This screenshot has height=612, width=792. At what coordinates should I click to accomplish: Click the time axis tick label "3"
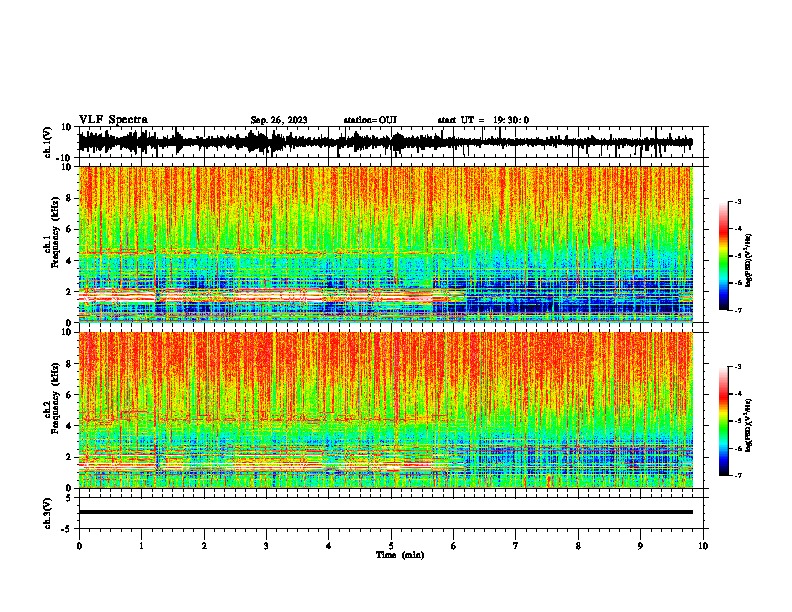(266, 546)
